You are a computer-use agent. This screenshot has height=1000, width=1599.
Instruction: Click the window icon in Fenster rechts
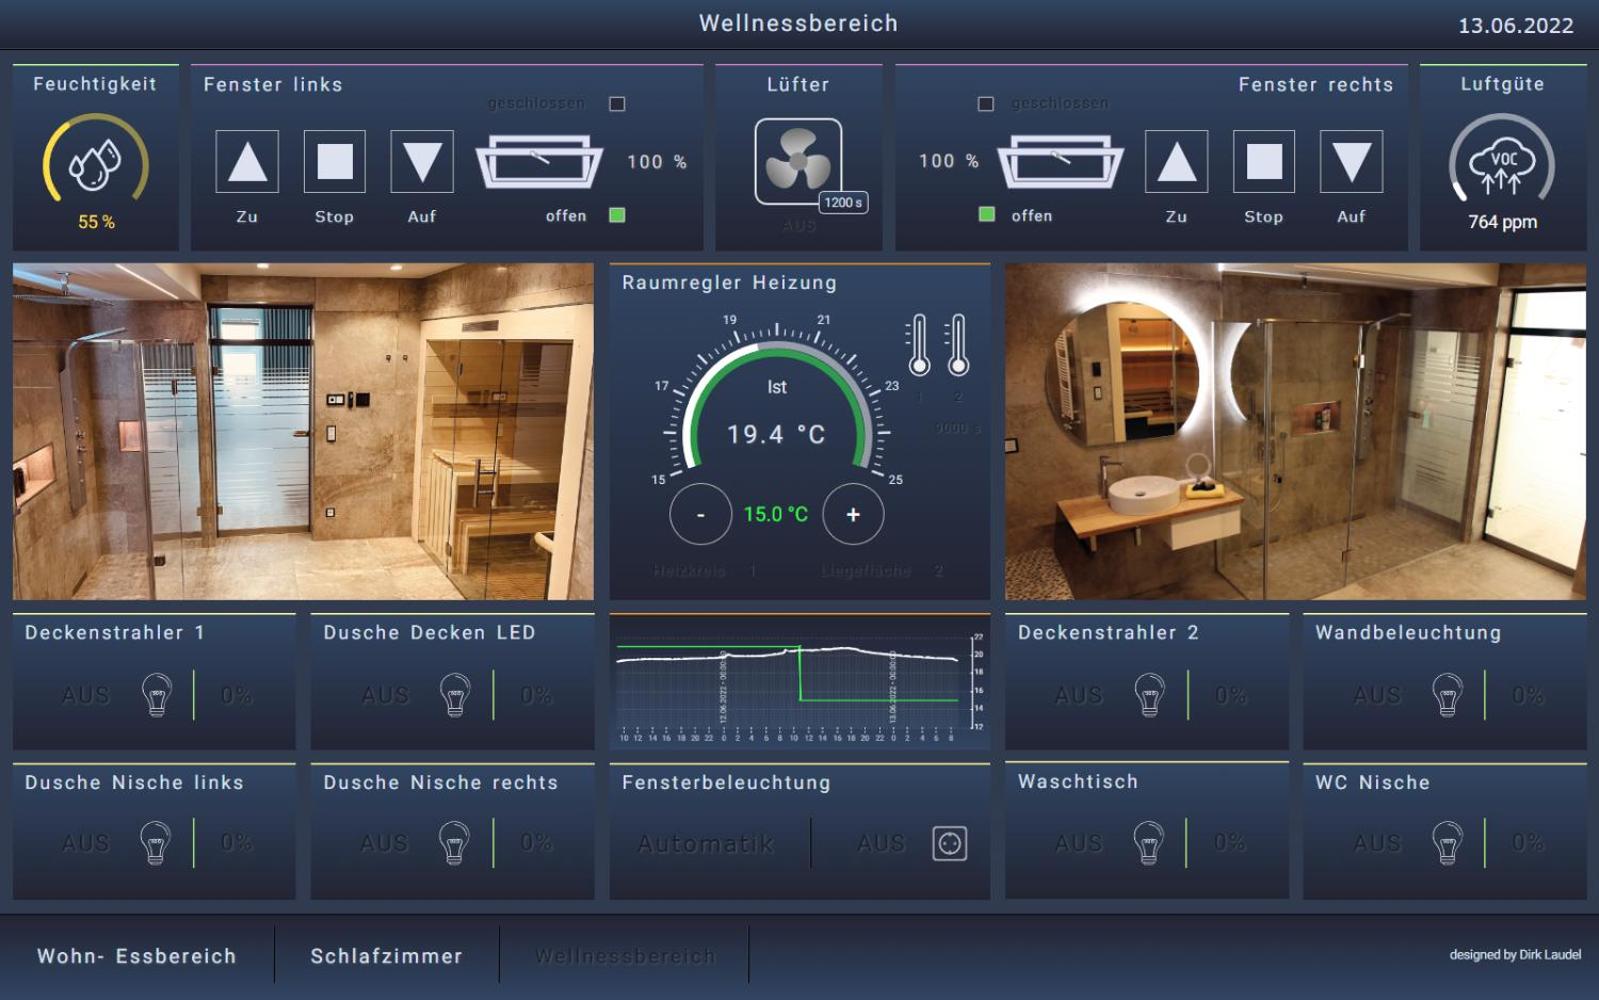point(1060,161)
